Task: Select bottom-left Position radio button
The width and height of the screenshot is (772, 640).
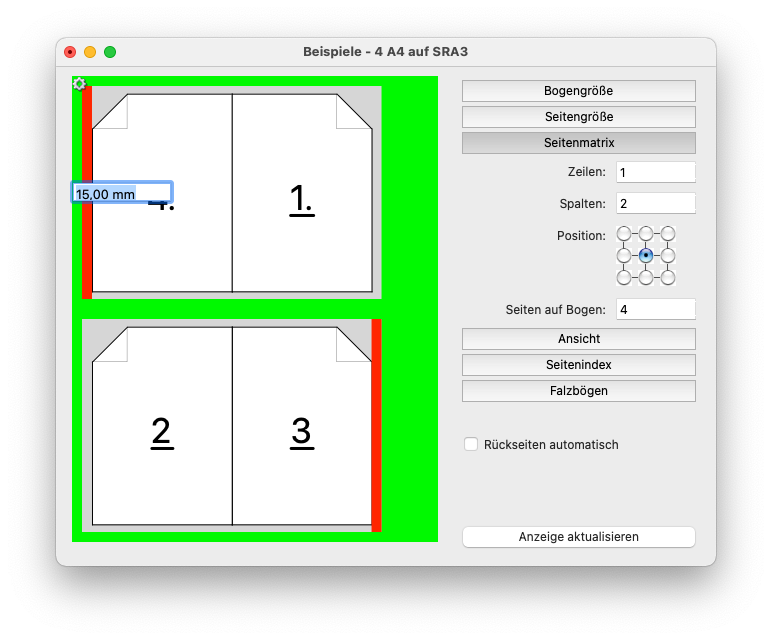Action: tap(624, 278)
